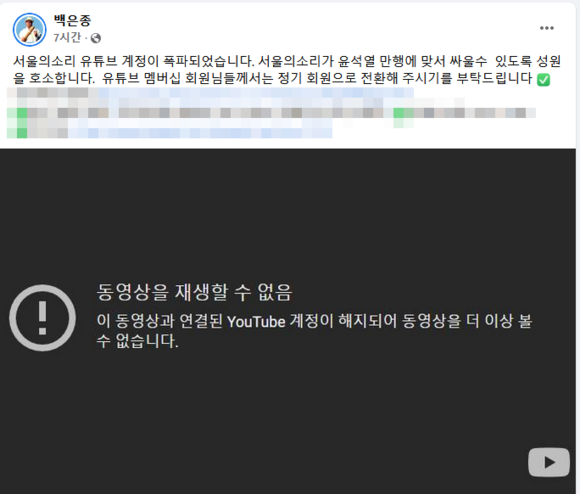580x494 pixels.
Task: Click the YouTube logo on the video
Action: click(549, 462)
